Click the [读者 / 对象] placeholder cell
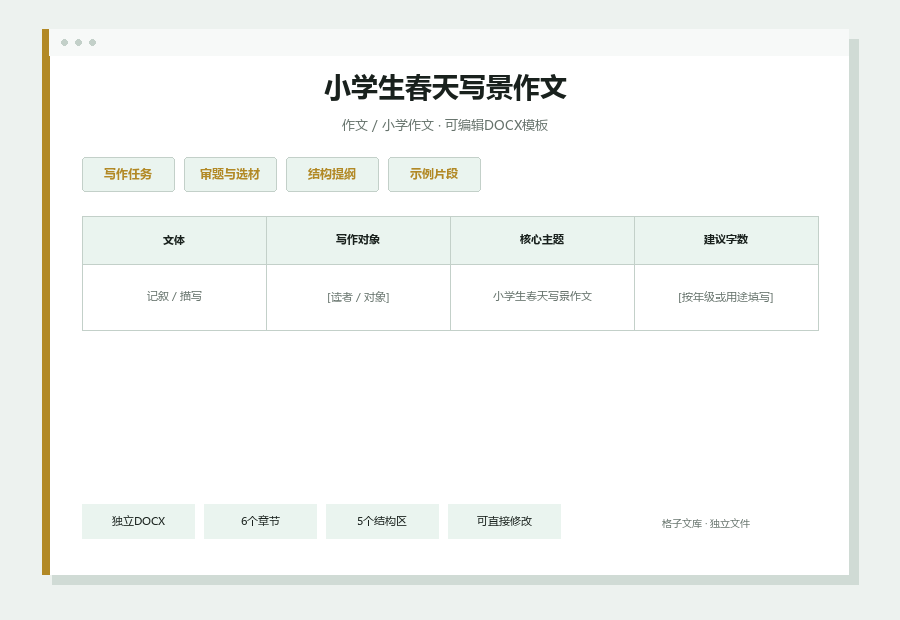Image resolution: width=900 pixels, height=620 pixels. point(358,297)
